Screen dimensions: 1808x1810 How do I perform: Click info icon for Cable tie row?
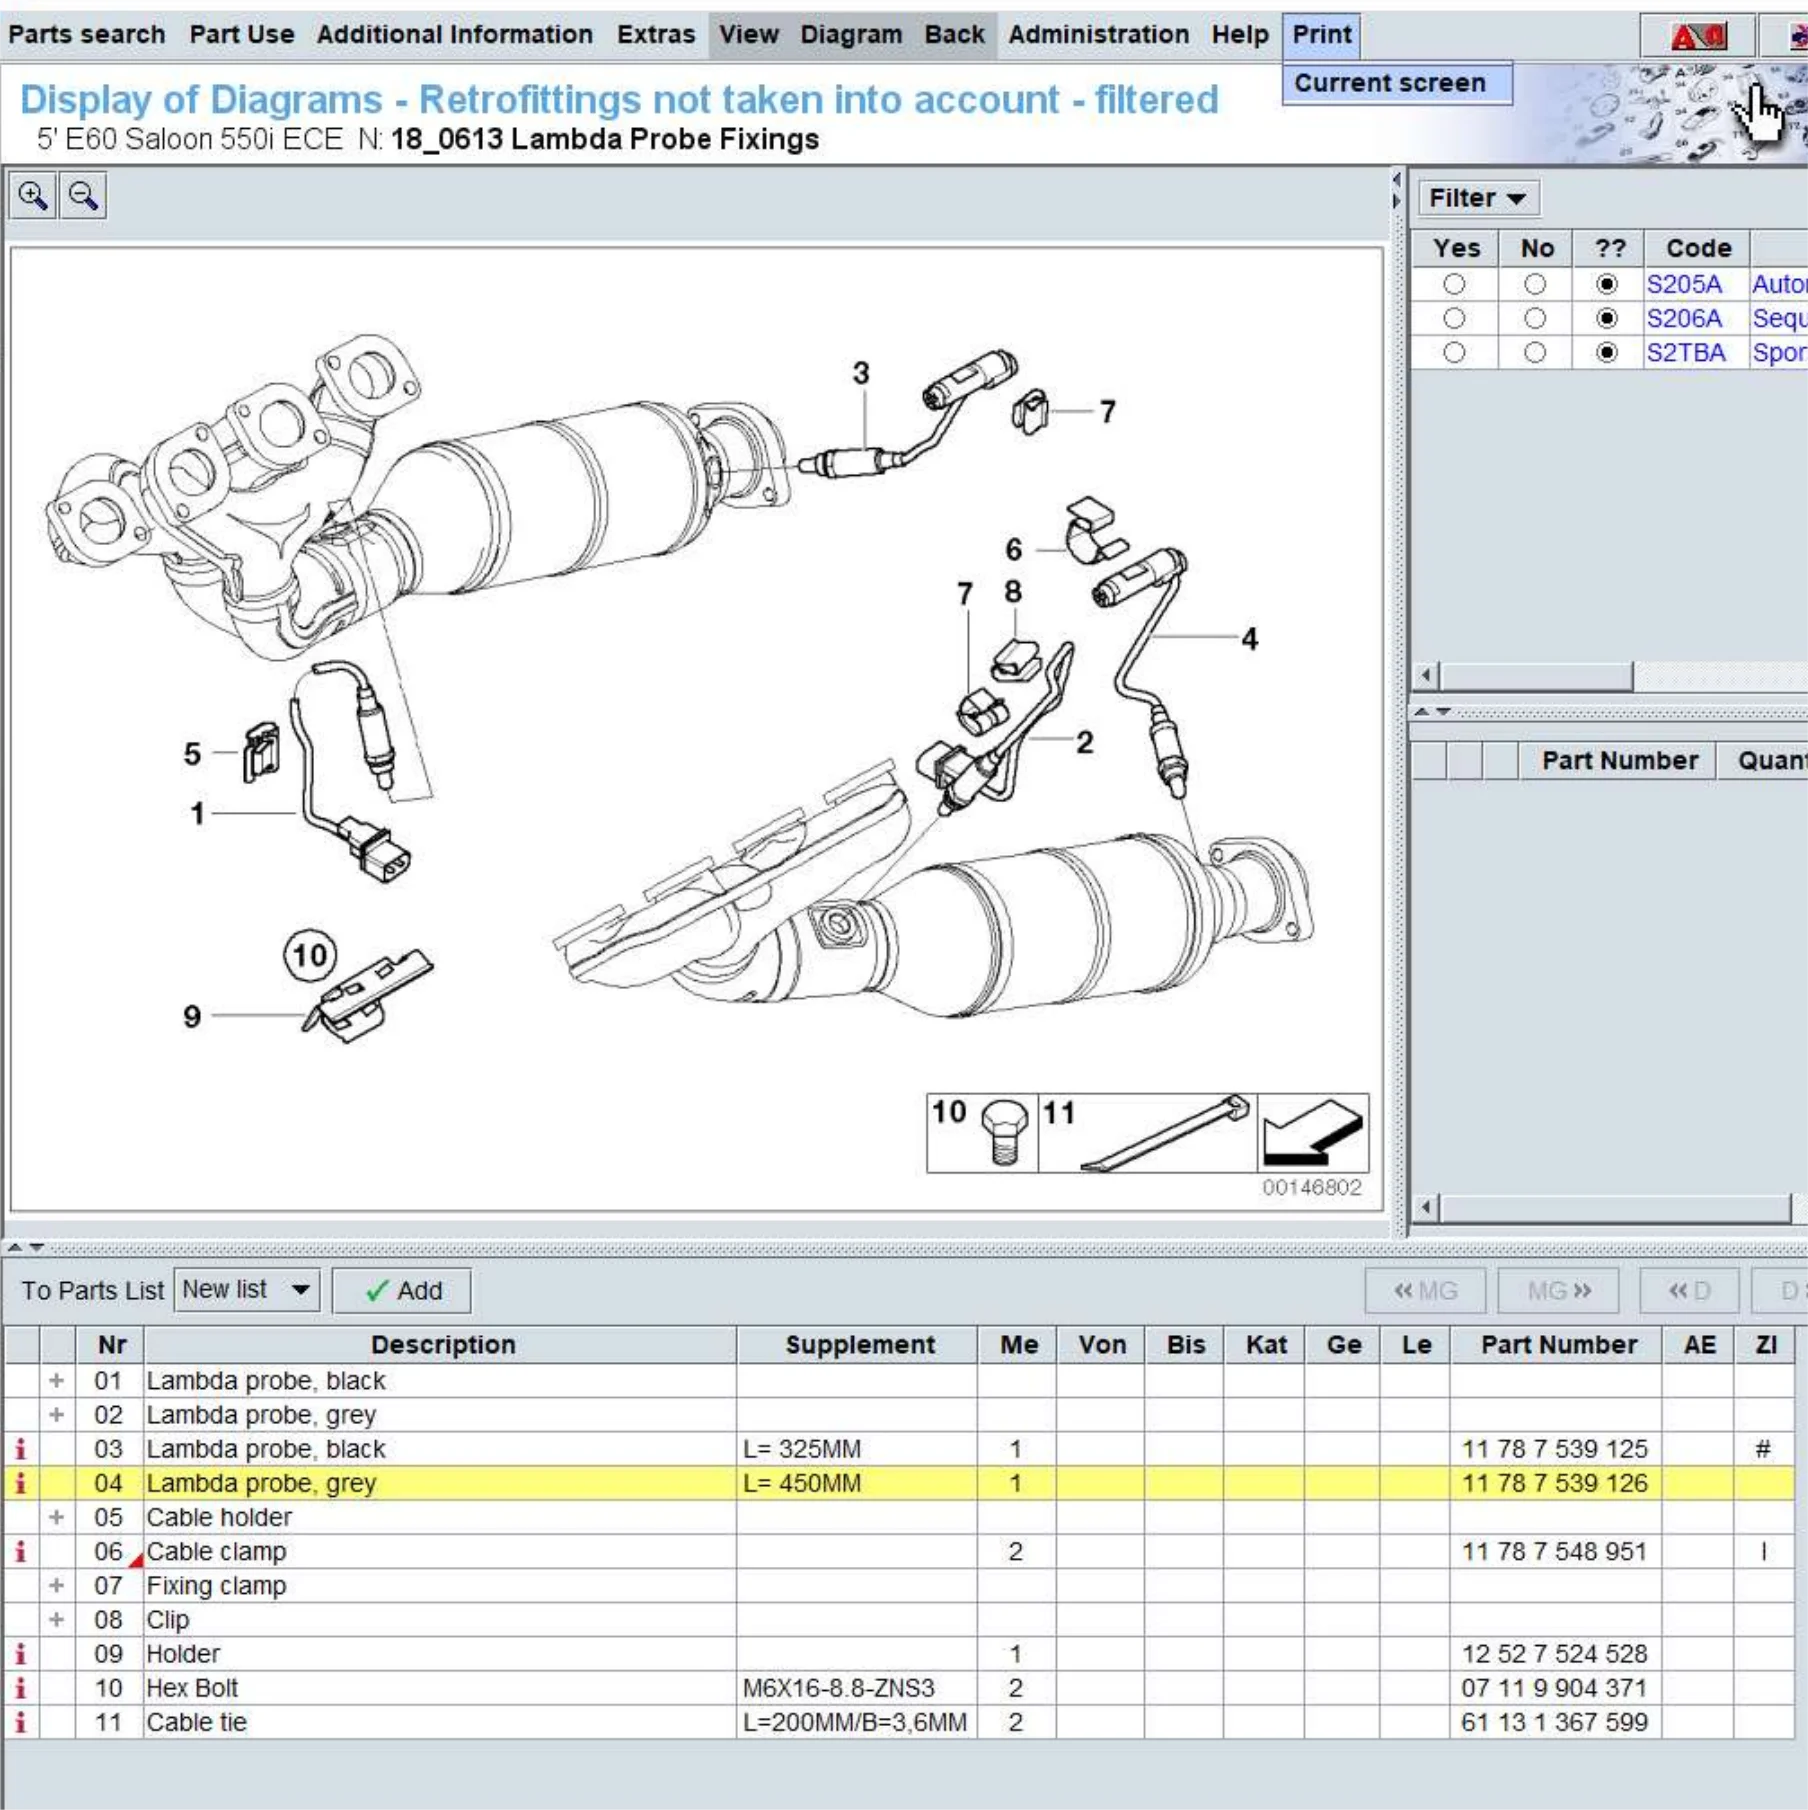[x=20, y=1722]
